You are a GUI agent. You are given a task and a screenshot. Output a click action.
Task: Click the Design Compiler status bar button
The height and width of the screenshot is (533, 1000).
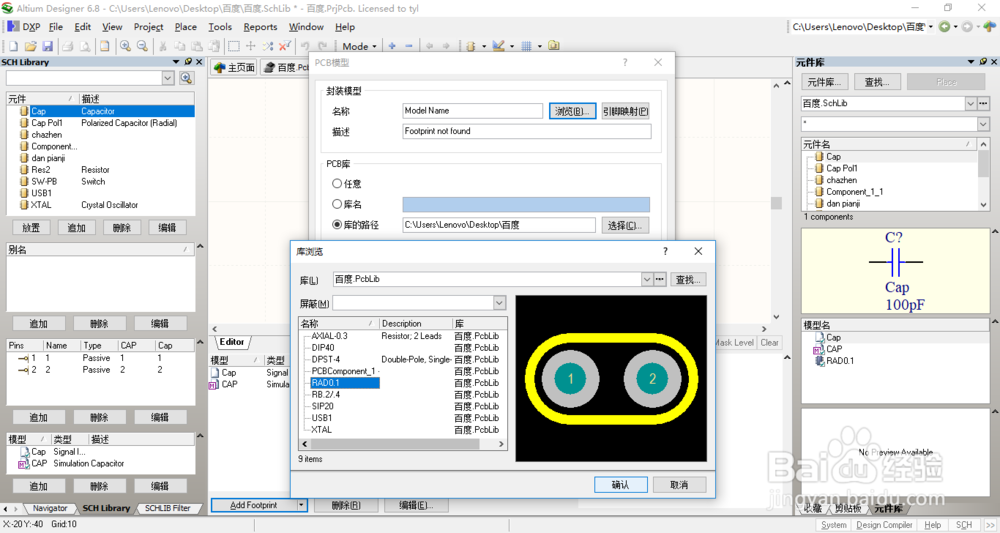click(x=884, y=525)
